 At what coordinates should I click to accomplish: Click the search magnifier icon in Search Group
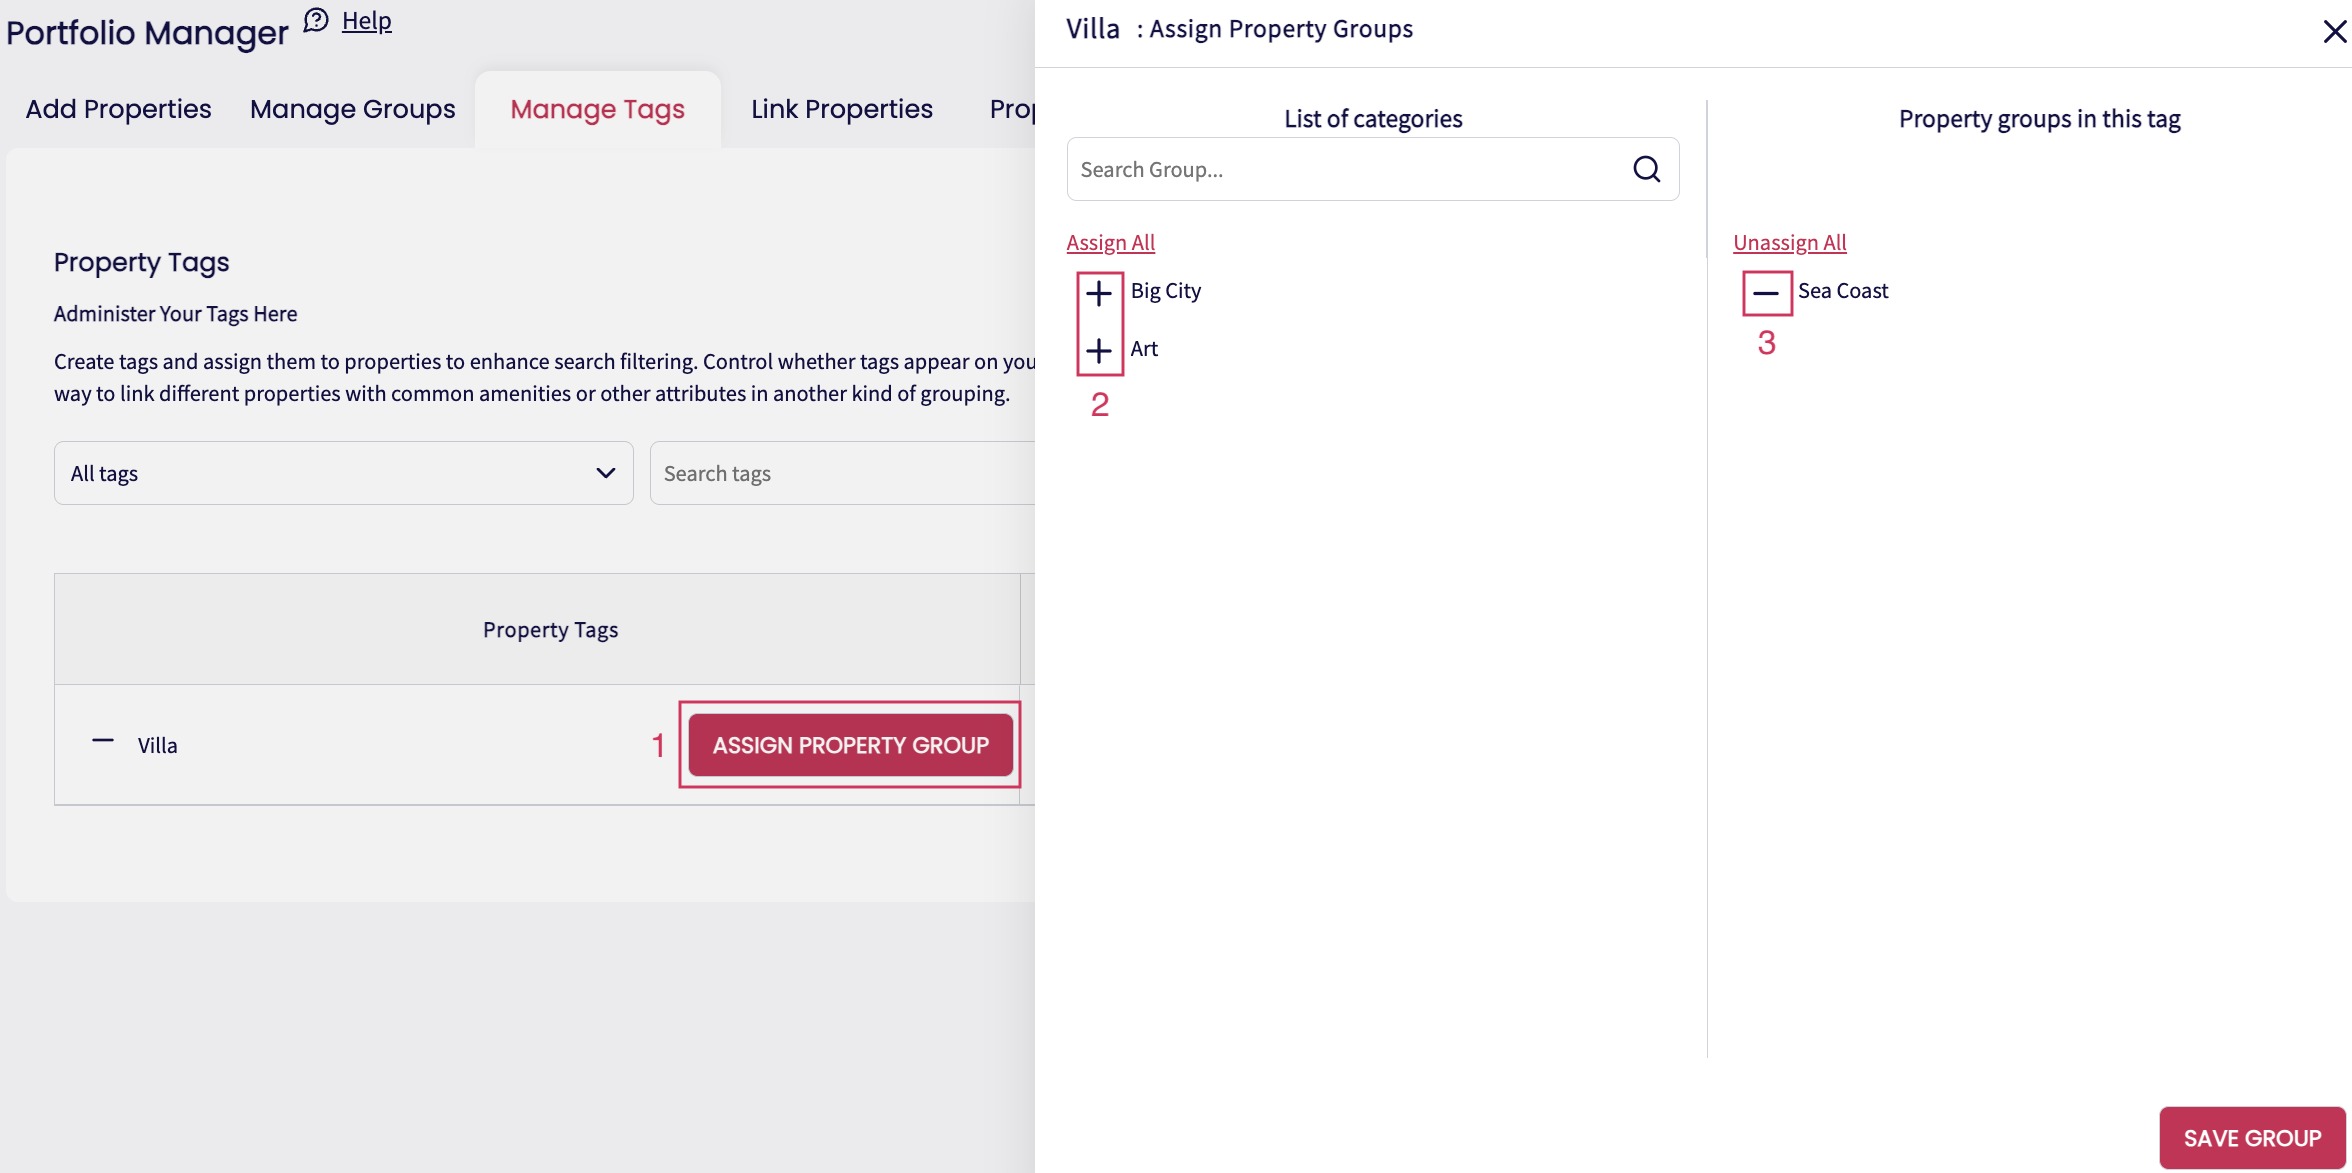point(1646,169)
